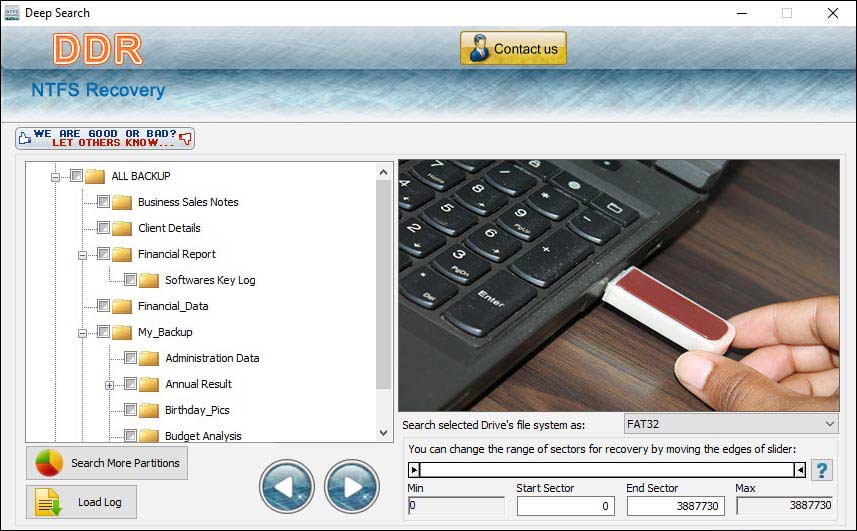Select the 'Client Details' tree label

(169, 228)
